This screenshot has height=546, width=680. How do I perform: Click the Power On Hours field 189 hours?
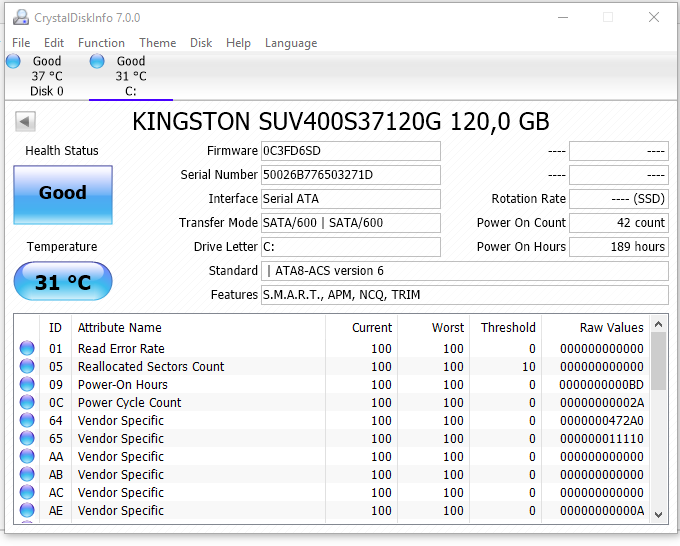click(619, 247)
